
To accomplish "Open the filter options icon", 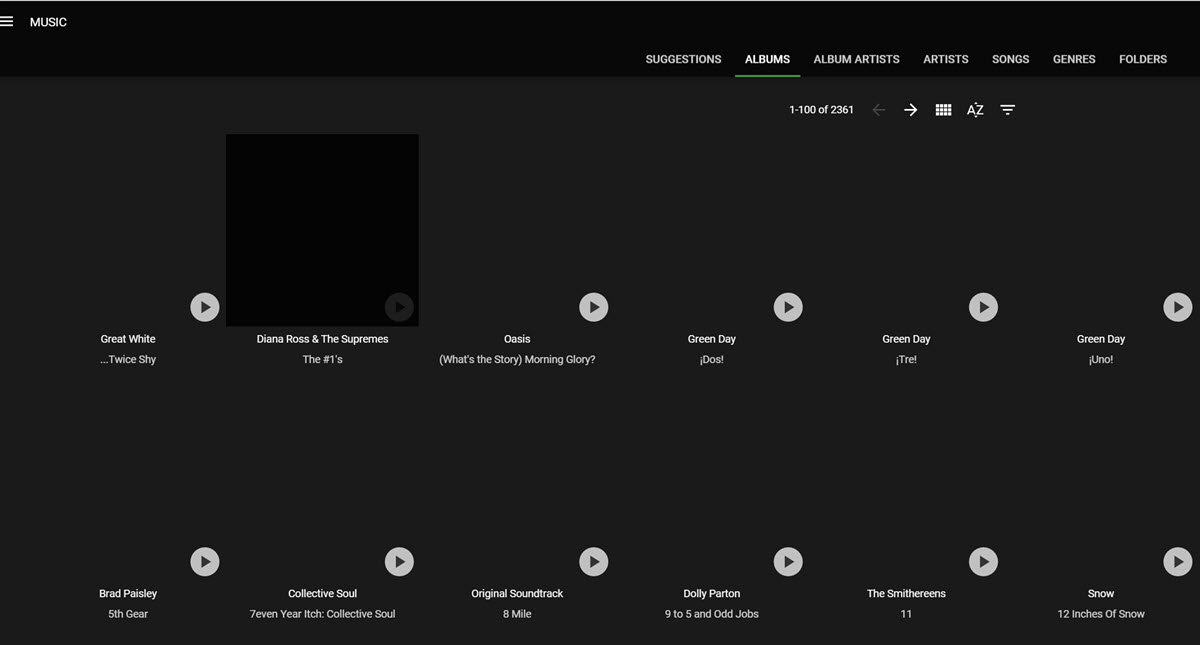I will click(x=1008, y=110).
